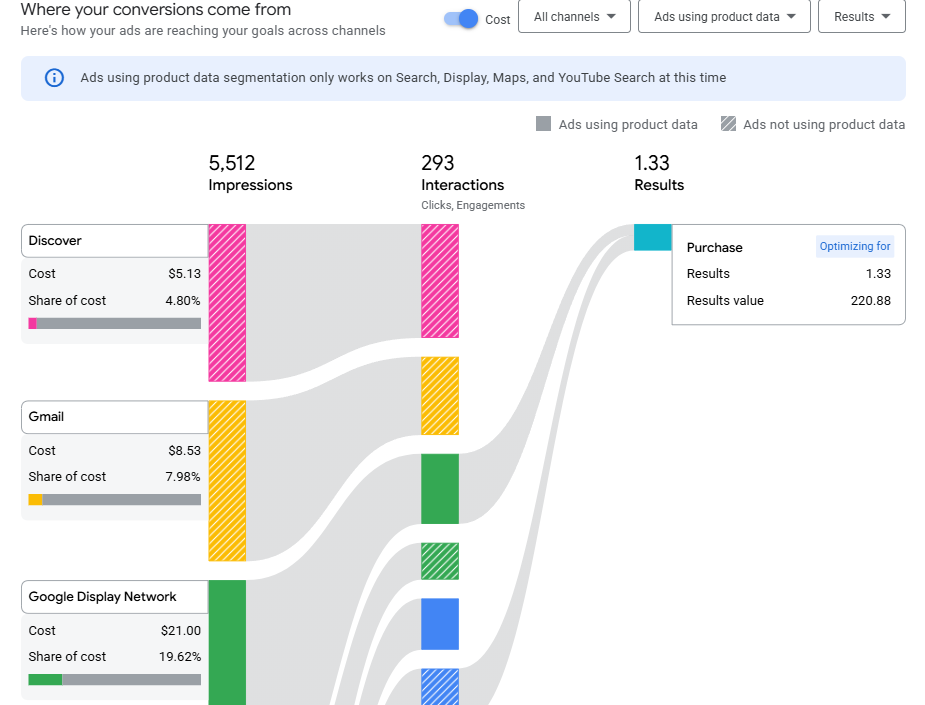The image size is (925, 705).
Task: Open the Results metric dropdown
Action: 859,17
